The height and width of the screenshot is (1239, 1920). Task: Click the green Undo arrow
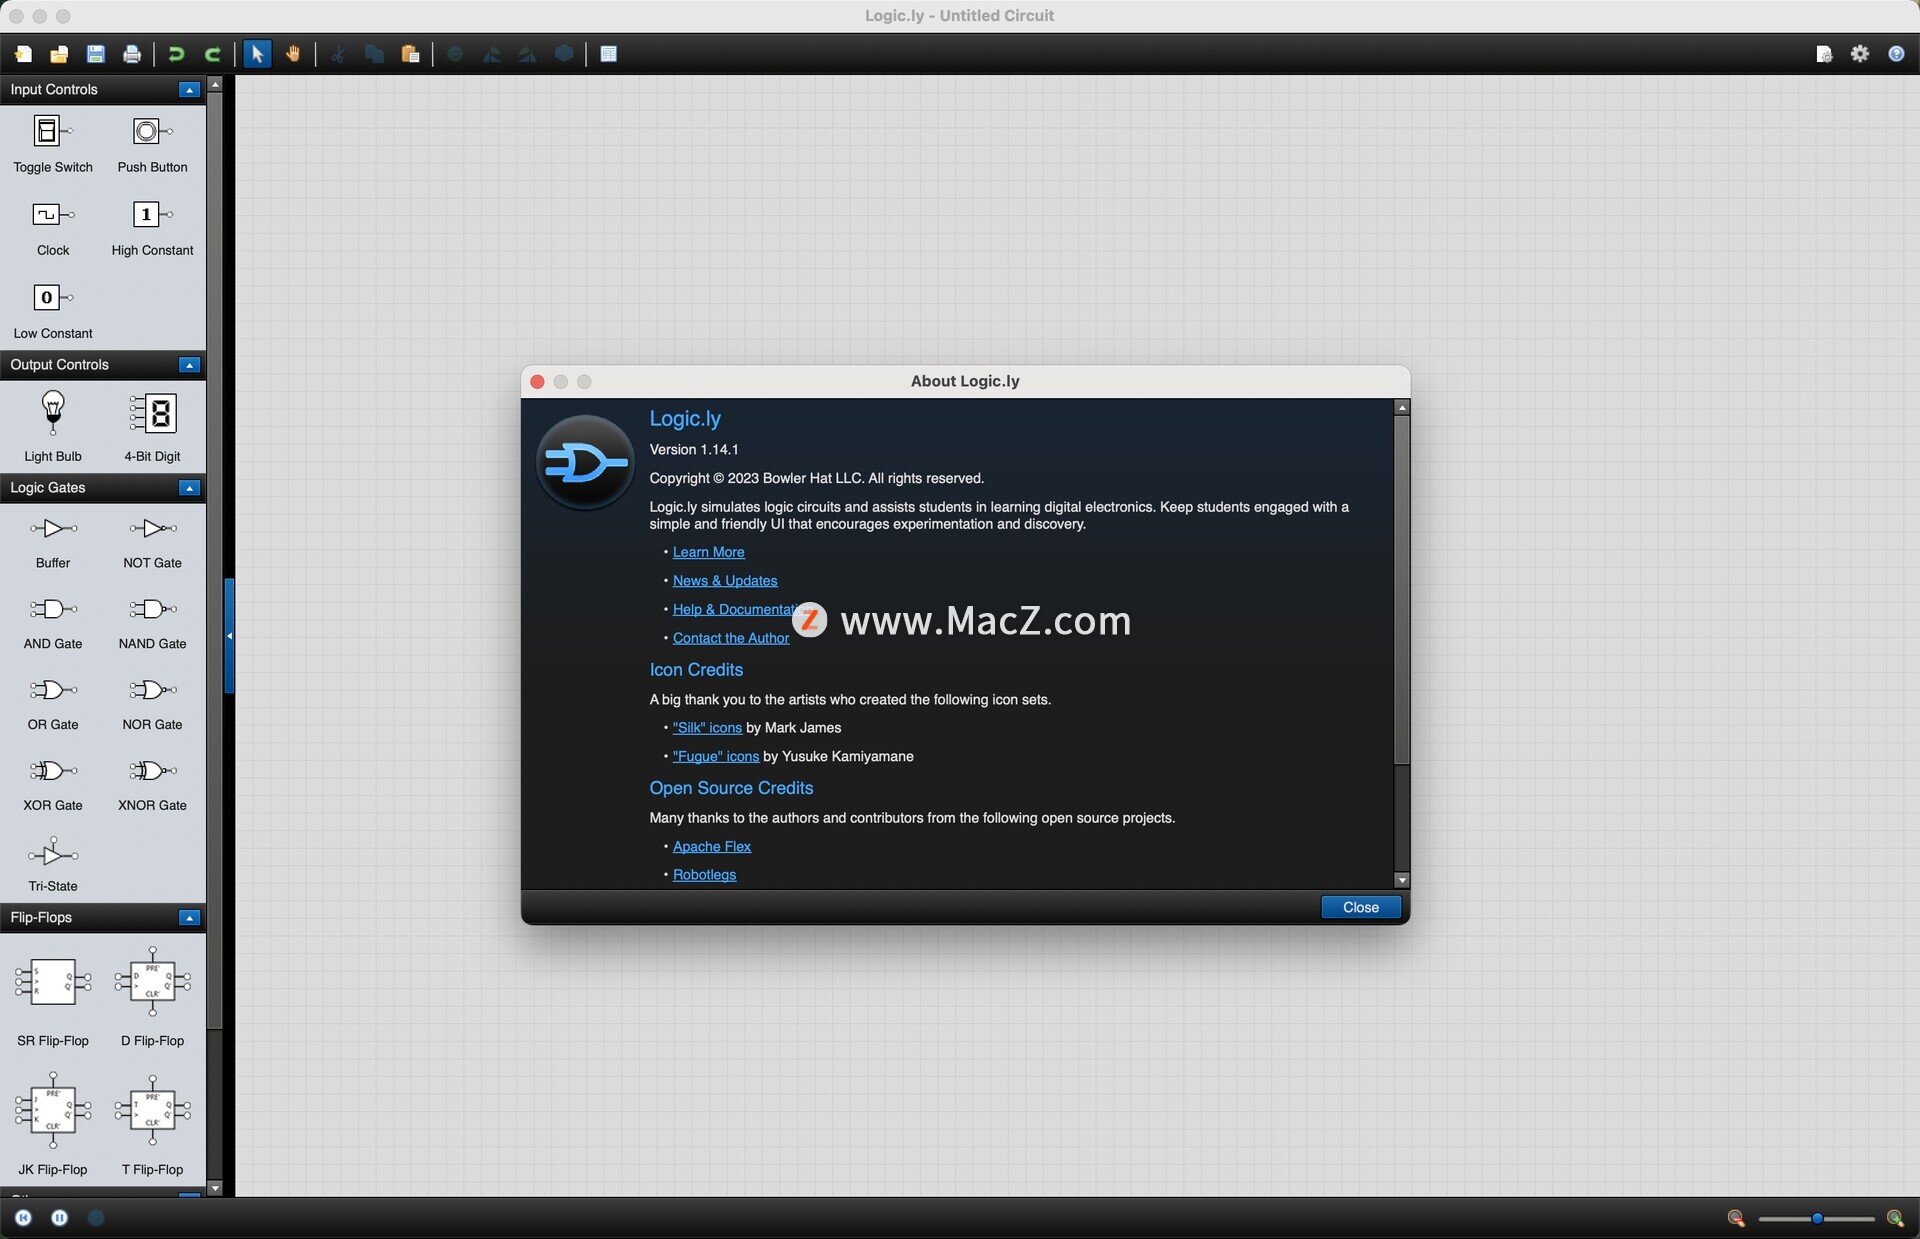[x=176, y=54]
